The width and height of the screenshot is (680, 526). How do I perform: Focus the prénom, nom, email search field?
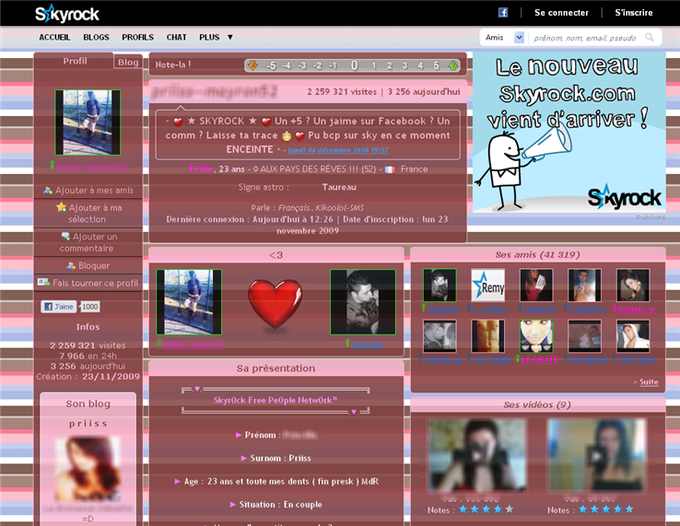(x=585, y=38)
